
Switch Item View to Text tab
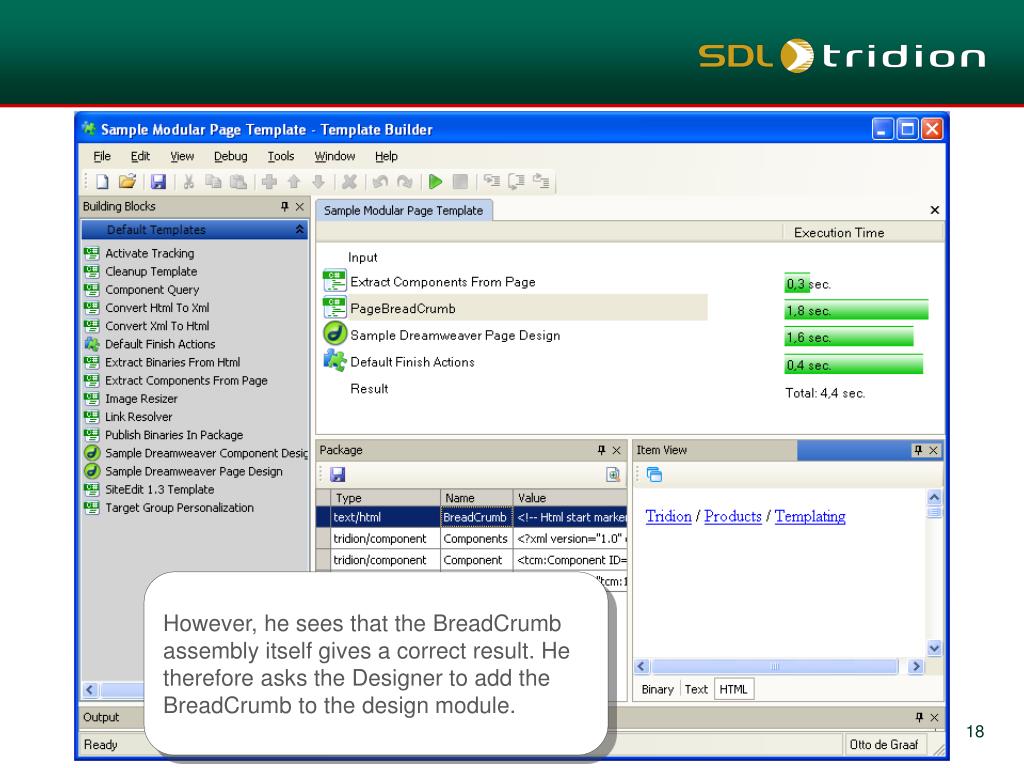pos(696,689)
